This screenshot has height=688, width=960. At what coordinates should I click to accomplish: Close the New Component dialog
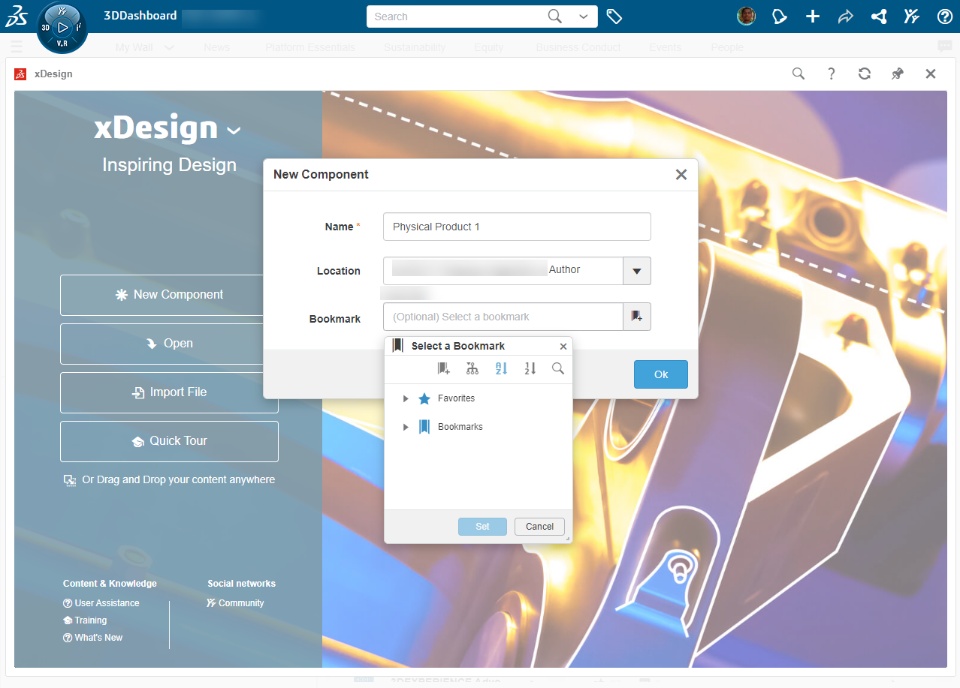pos(681,174)
